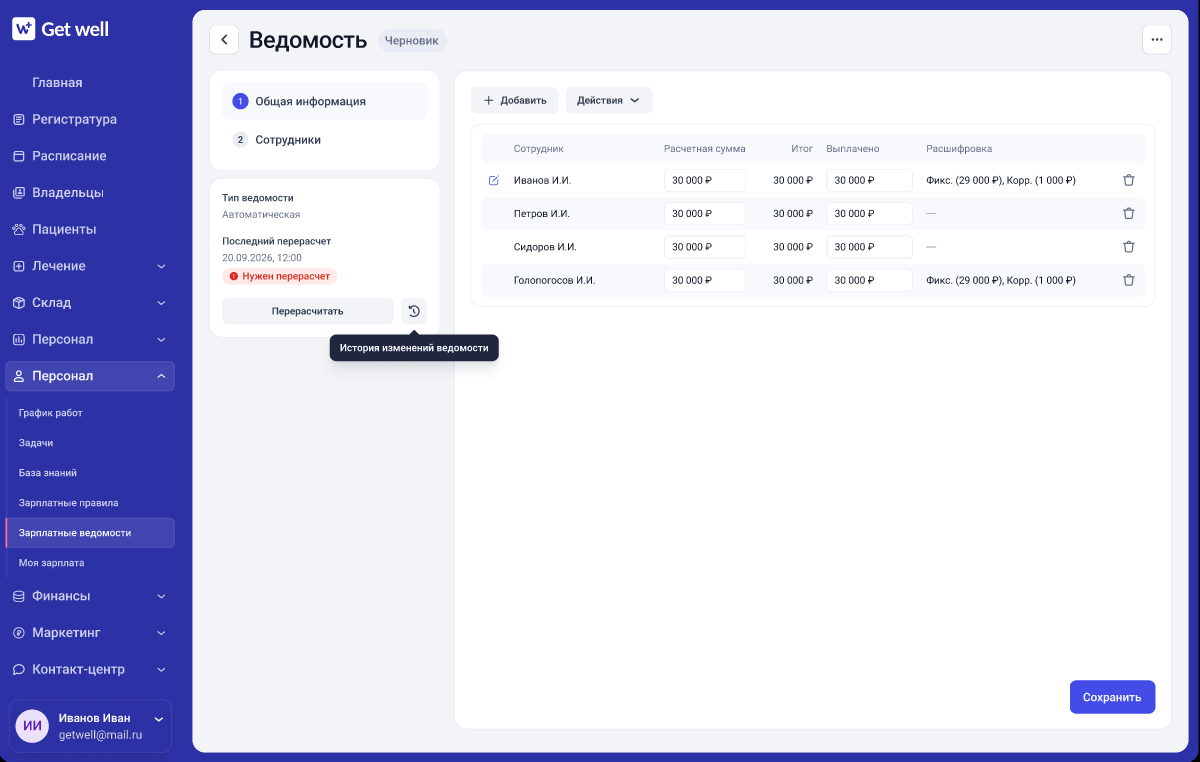Delete the Голопогосов И.И. row with trash icon

pyautogui.click(x=1129, y=281)
